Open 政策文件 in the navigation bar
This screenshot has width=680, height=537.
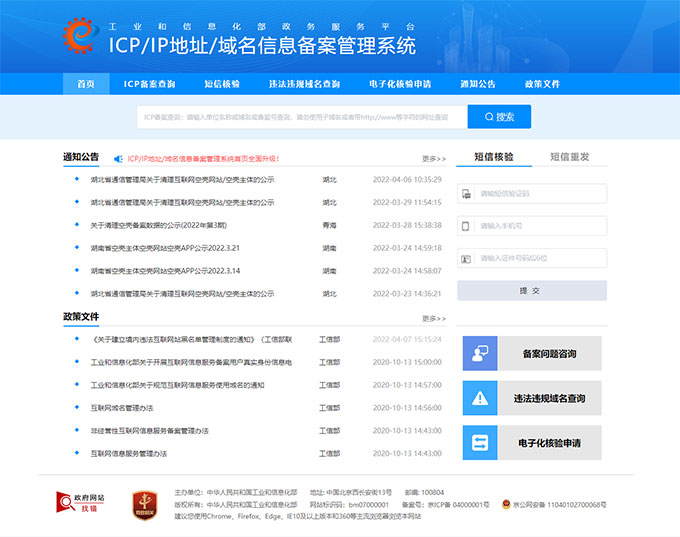(543, 84)
